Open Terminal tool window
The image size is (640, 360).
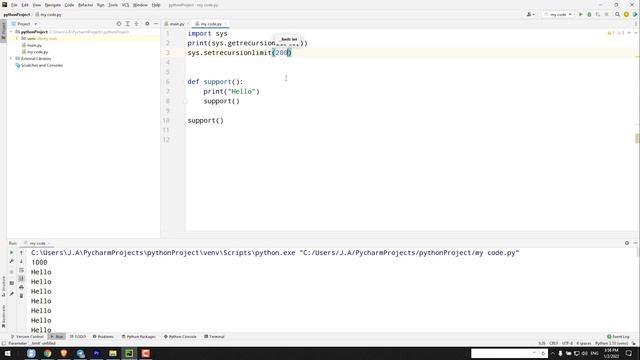214,337
